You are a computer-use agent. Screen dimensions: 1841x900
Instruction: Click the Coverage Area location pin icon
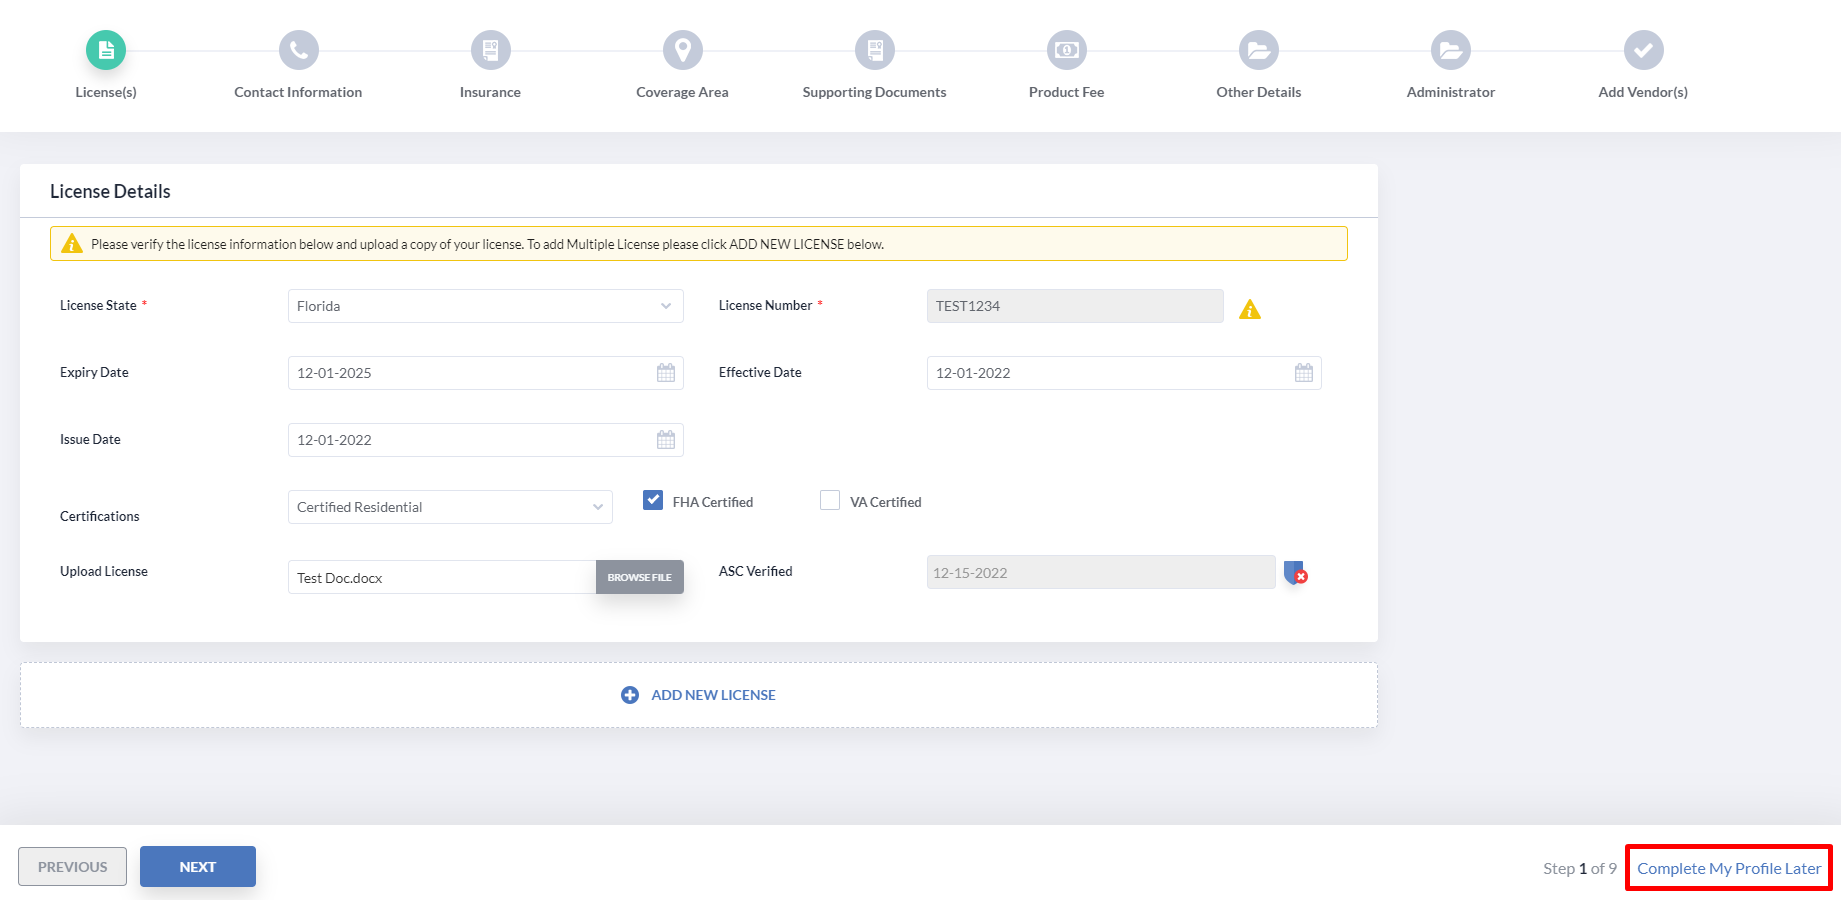[x=681, y=49]
